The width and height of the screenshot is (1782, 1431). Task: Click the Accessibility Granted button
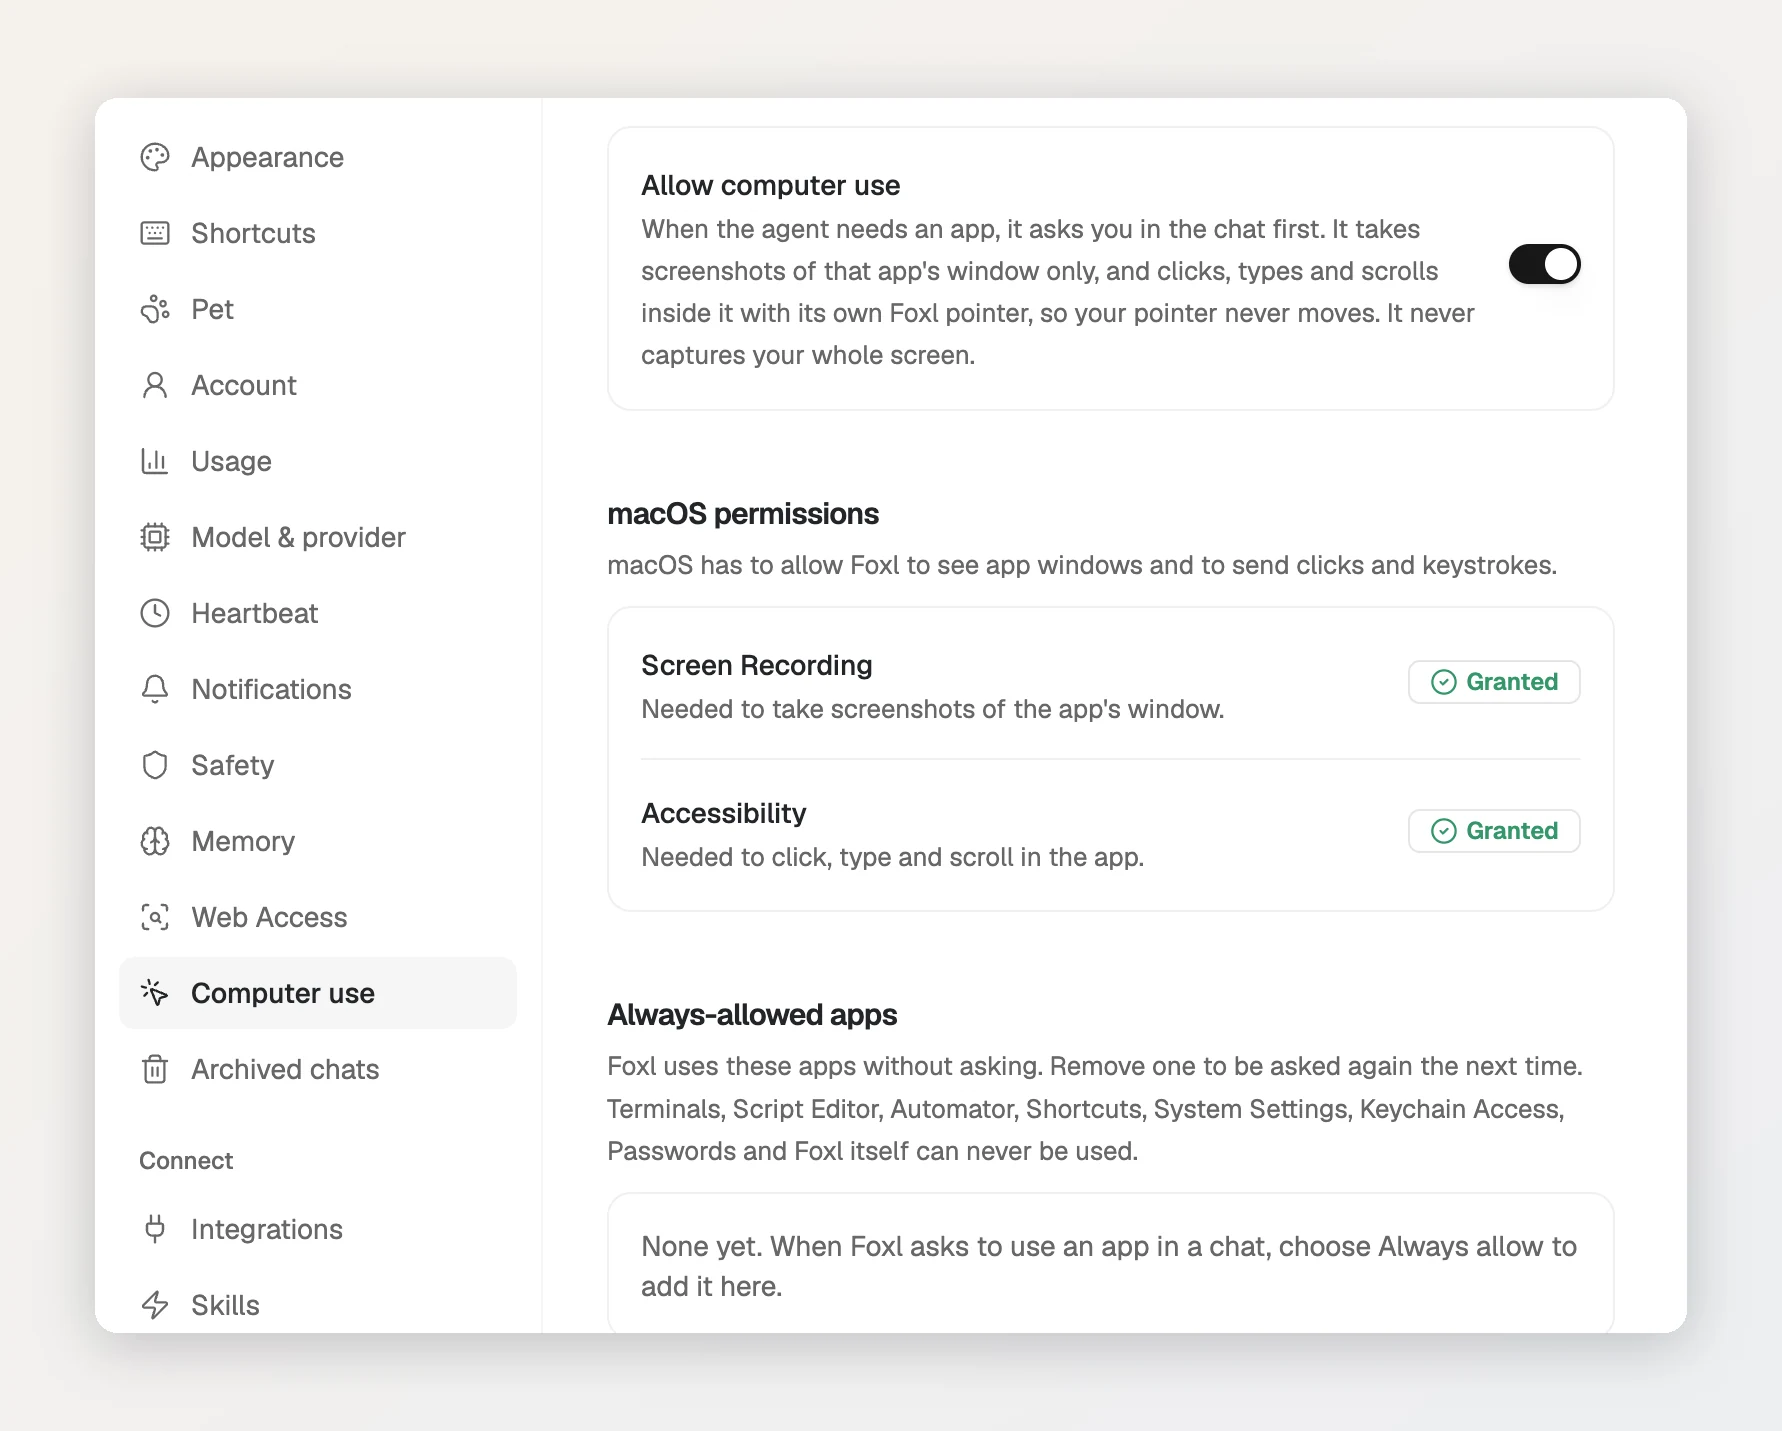click(x=1494, y=831)
